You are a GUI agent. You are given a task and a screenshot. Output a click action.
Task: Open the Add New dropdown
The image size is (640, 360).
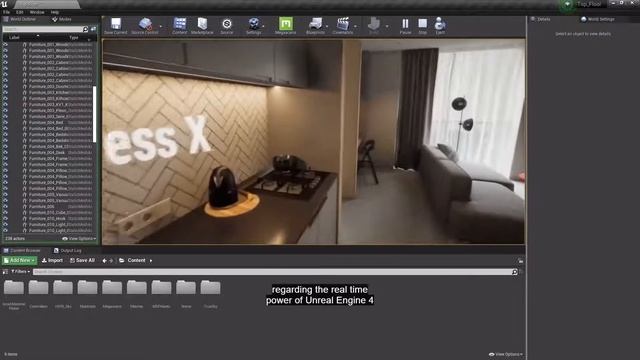coord(19,260)
